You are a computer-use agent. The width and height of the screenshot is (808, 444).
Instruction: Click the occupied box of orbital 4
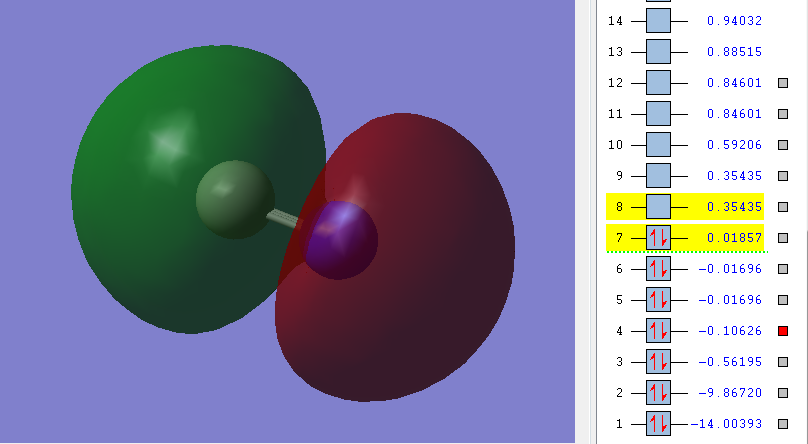point(659,331)
